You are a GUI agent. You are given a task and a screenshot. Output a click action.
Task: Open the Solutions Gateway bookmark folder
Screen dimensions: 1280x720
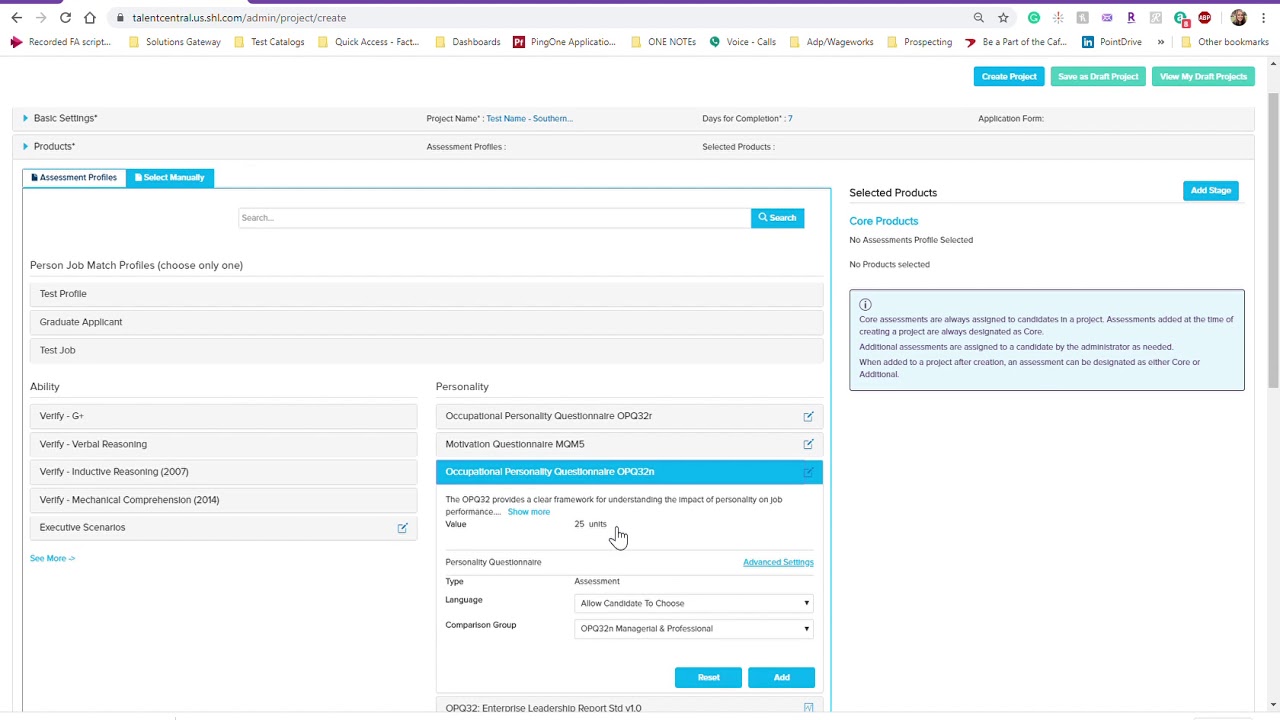click(175, 42)
